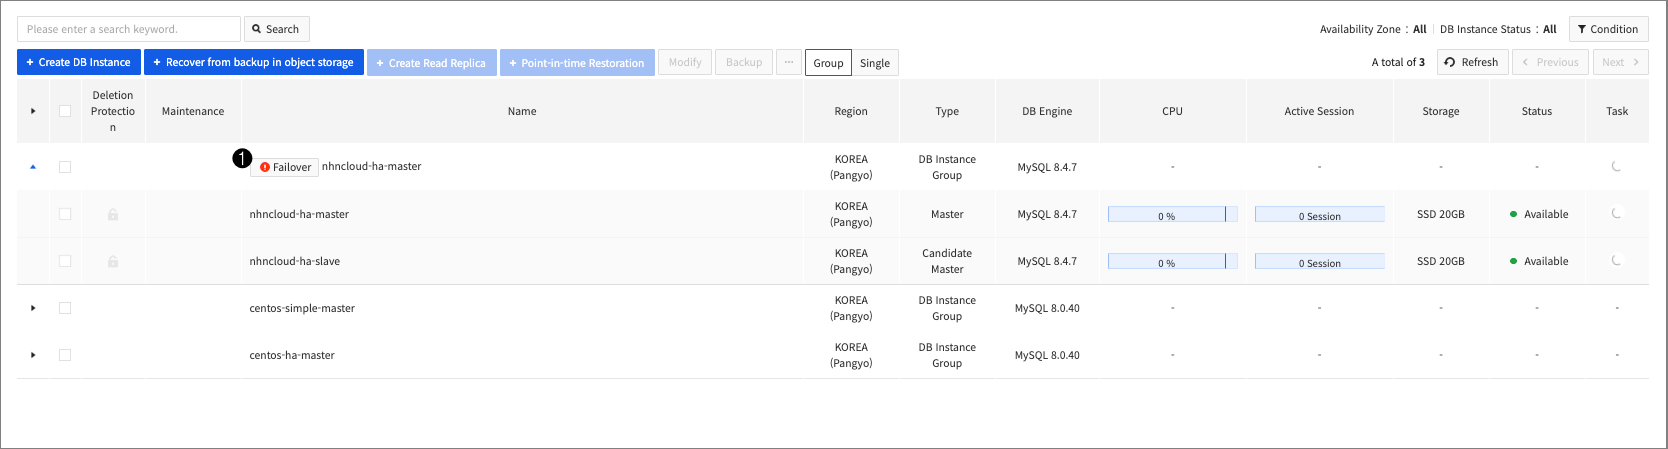Click session bar for nhncloud-ha-master
Screen dimensions: 1668x449
(x=1320, y=214)
